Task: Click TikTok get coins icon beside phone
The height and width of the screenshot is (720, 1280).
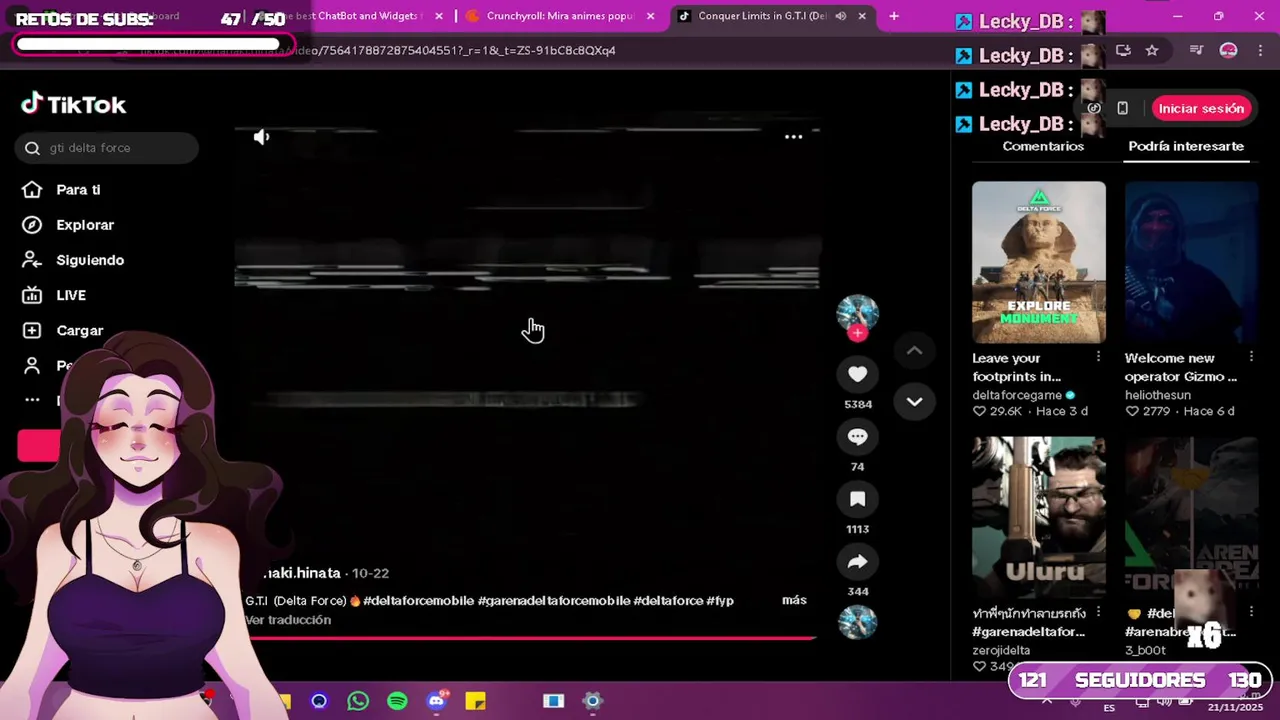Action: (1094, 108)
